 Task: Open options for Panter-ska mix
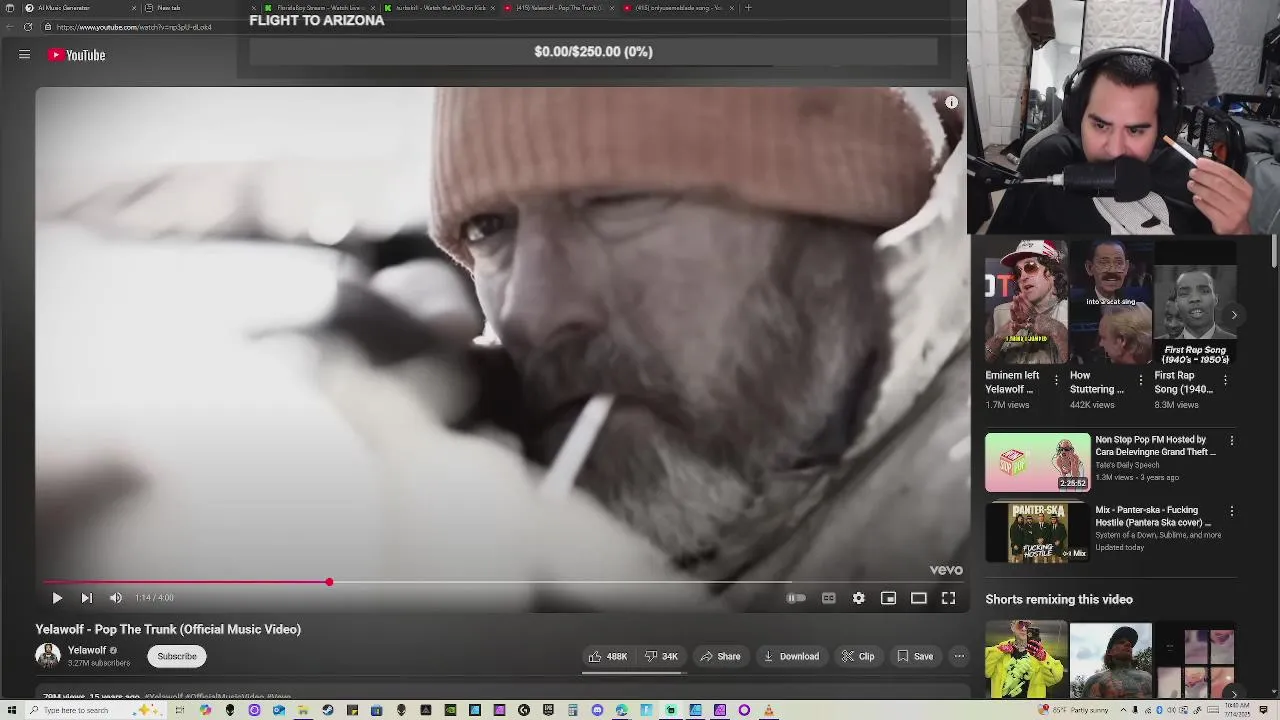(1232, 511)
